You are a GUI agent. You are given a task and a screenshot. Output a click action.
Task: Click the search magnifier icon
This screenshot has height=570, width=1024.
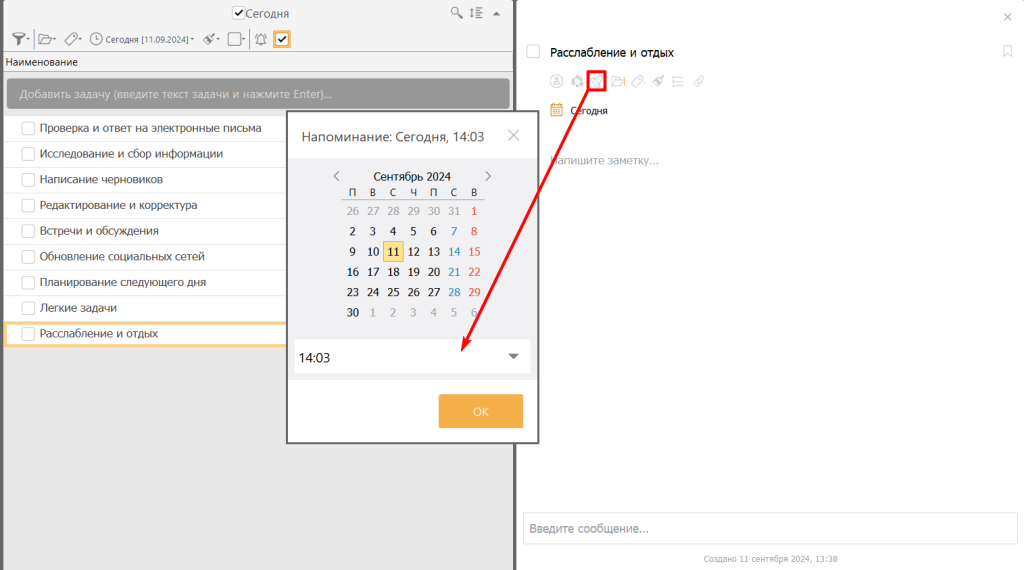point(457,13)
